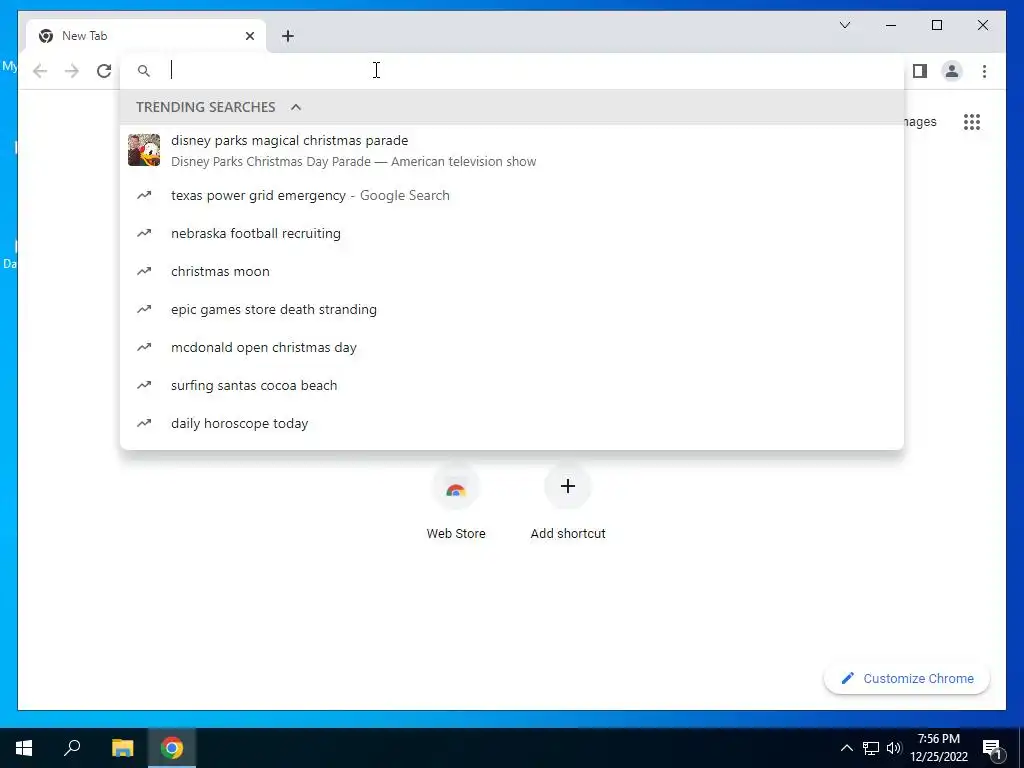This screenshot has width=1024, height=768.
Task: Open File Explorer from taskbar
Action: tap(122, 748)
